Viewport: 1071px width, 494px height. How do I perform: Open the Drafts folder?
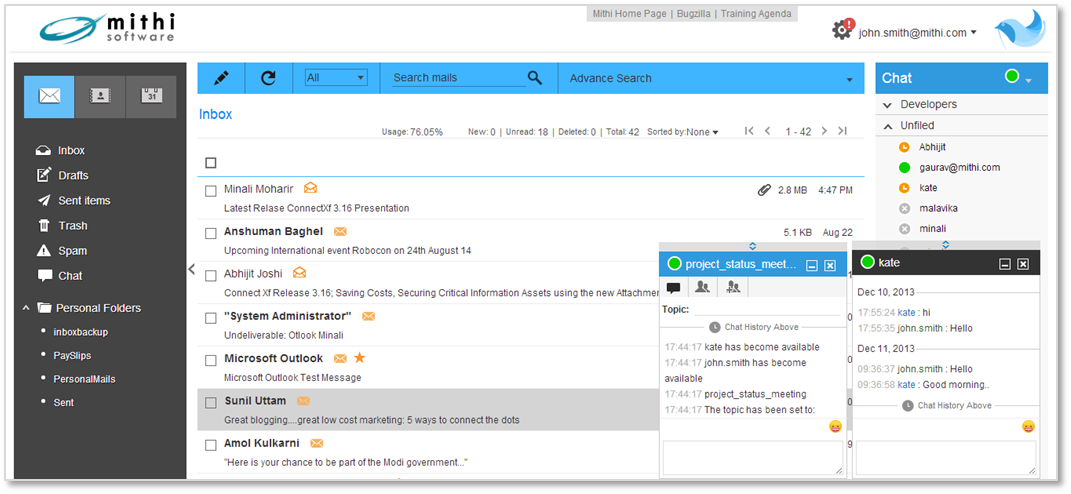pos(73,175)
